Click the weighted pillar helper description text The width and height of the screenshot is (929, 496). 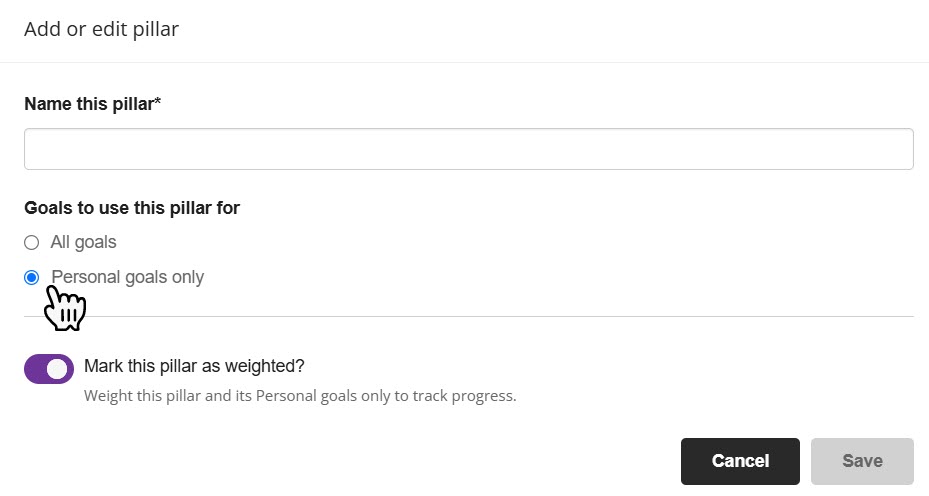pyautogui.click(x=300, y=395)
